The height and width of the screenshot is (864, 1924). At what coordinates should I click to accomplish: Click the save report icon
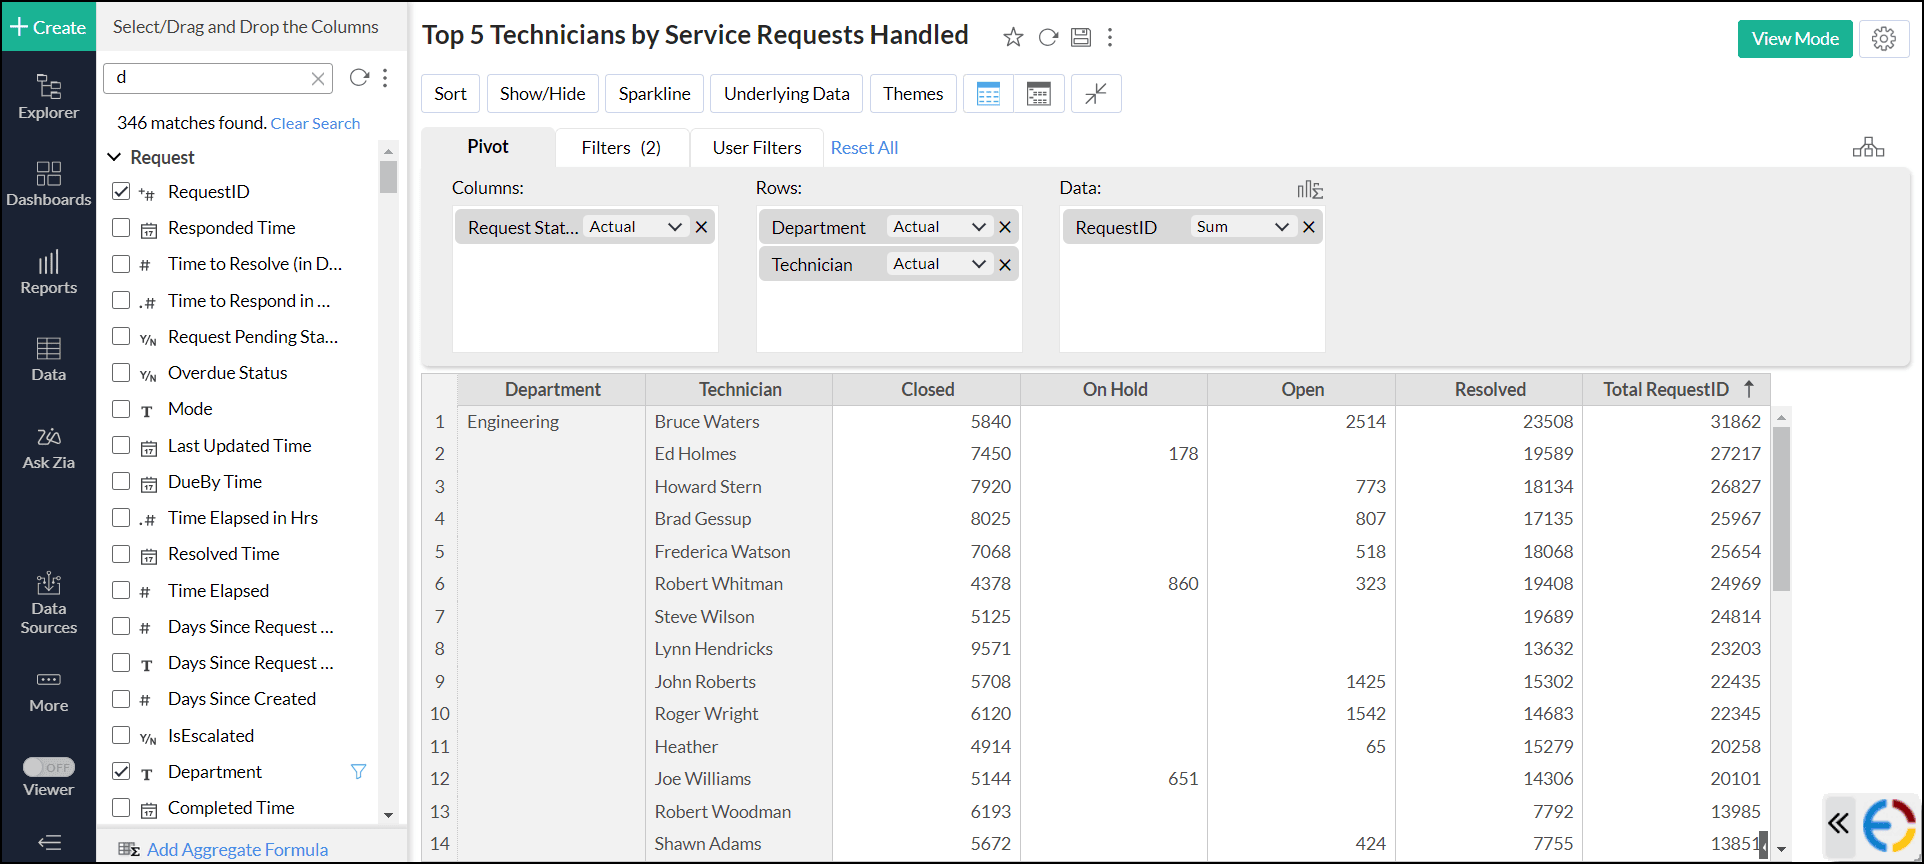(x=1080, y=38)
